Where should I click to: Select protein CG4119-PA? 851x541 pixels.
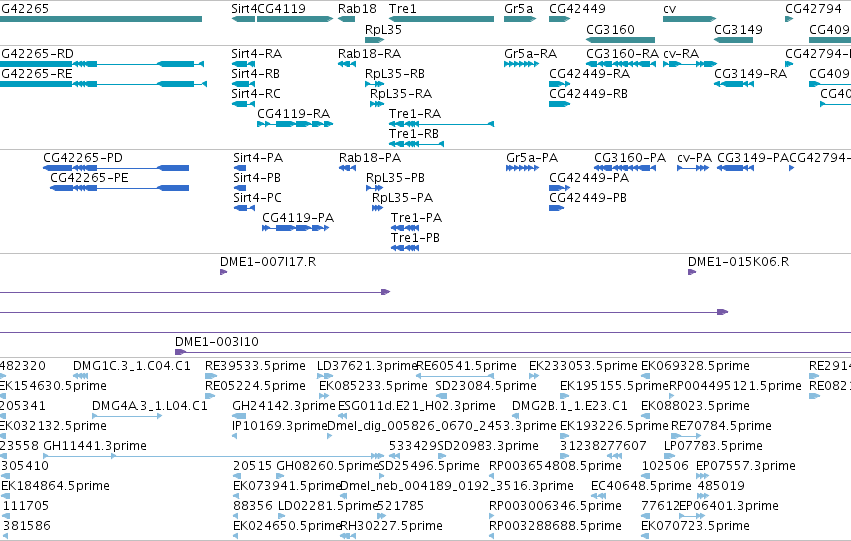296,228
